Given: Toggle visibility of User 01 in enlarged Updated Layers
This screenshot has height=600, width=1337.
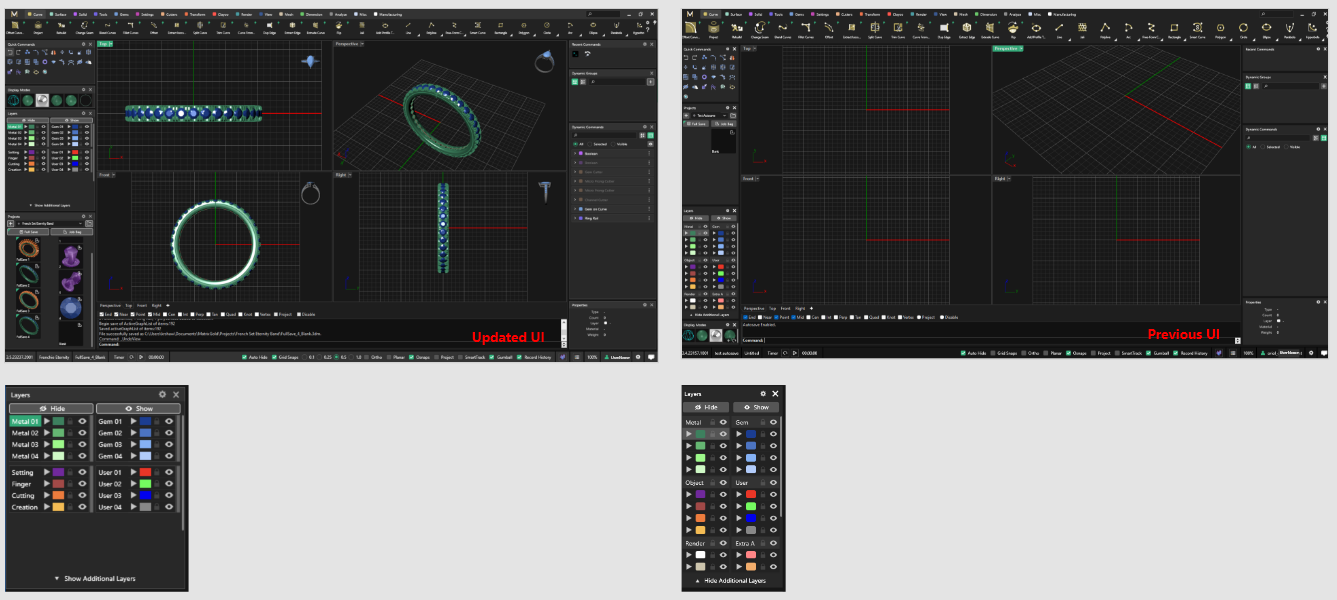Looking at the screenshot, I should (x=169, y=472).
